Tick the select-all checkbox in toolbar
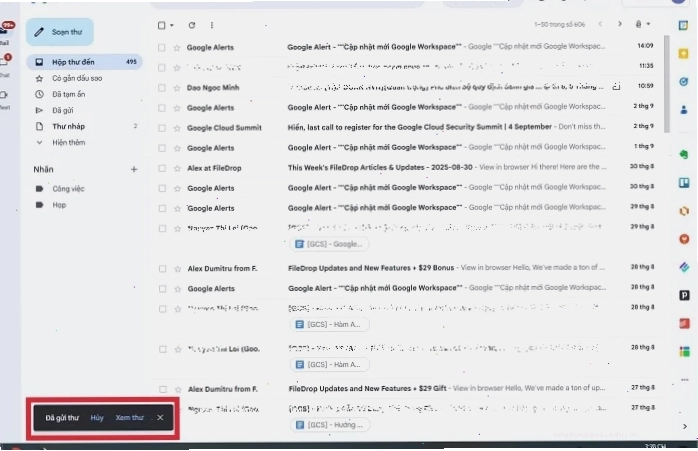The width and height of the screenshot is (698, 451). click(x=162, y=25)
